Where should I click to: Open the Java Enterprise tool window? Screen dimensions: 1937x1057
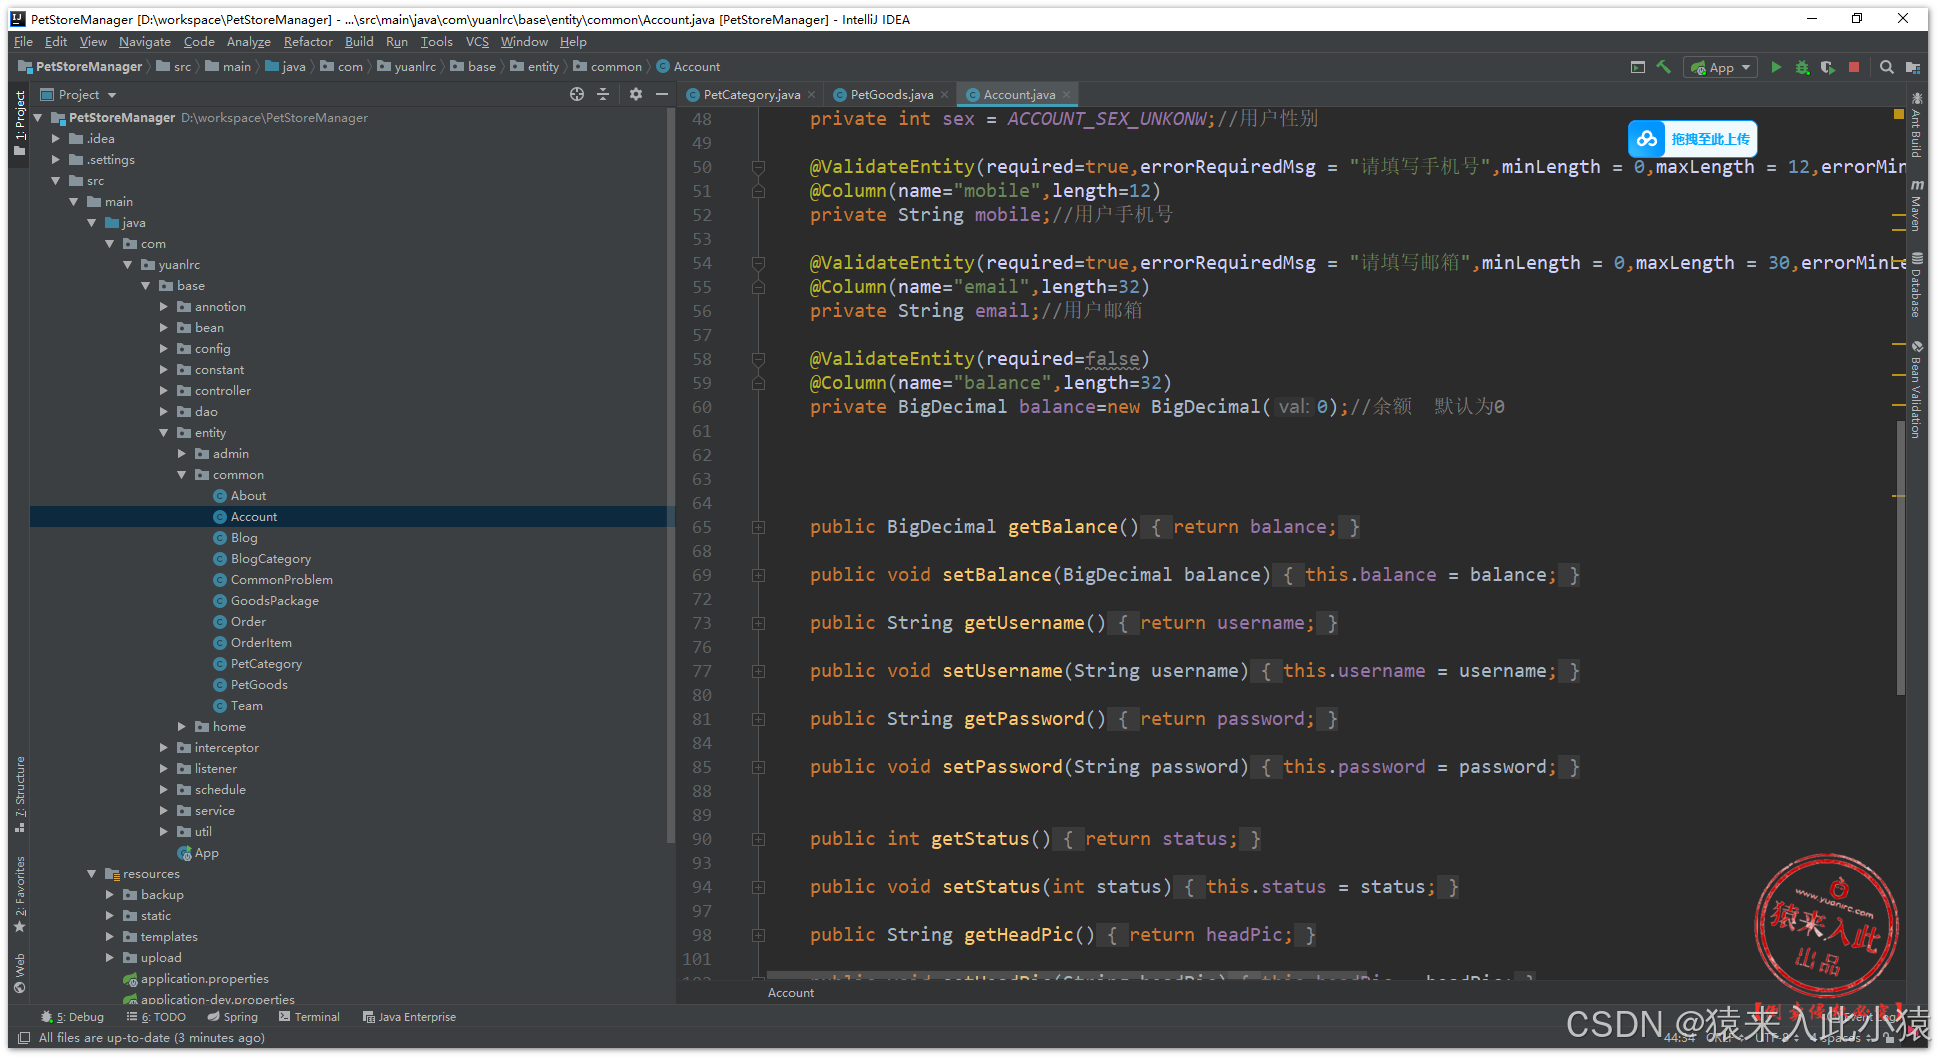pos(409,1017)
